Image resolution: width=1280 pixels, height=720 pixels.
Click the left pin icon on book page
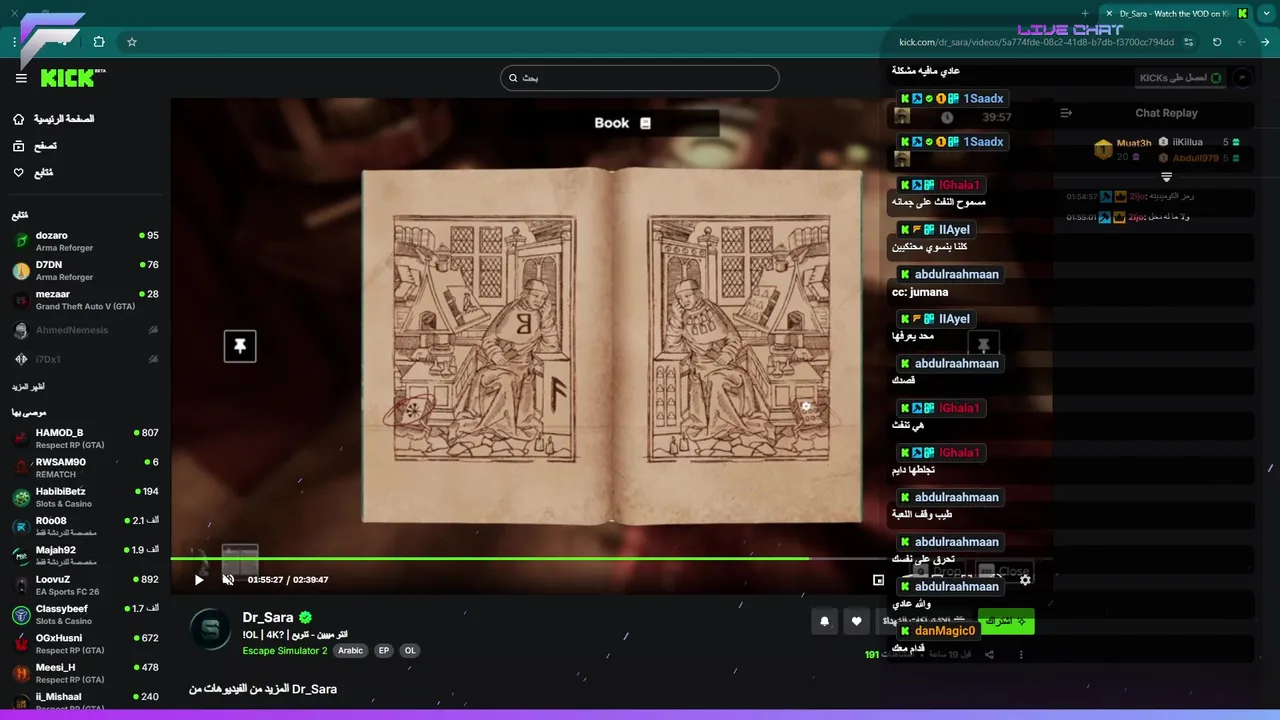point(240,346)
